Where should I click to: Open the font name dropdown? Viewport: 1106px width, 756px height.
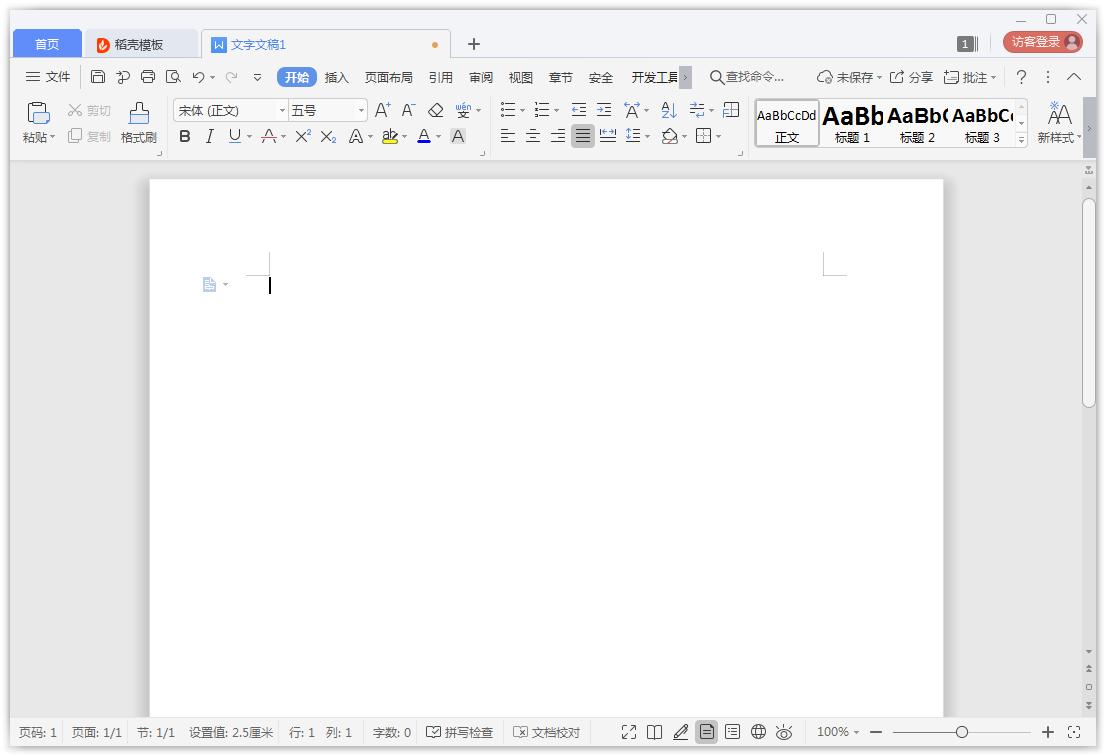coord(283,110)
